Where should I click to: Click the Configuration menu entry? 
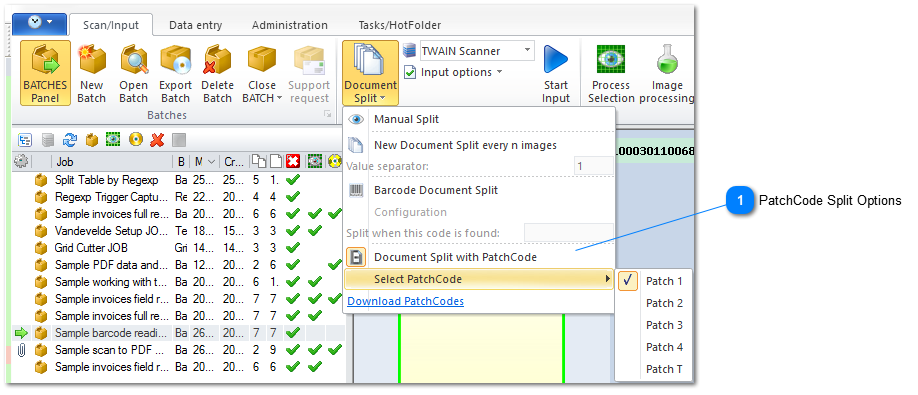410,212
